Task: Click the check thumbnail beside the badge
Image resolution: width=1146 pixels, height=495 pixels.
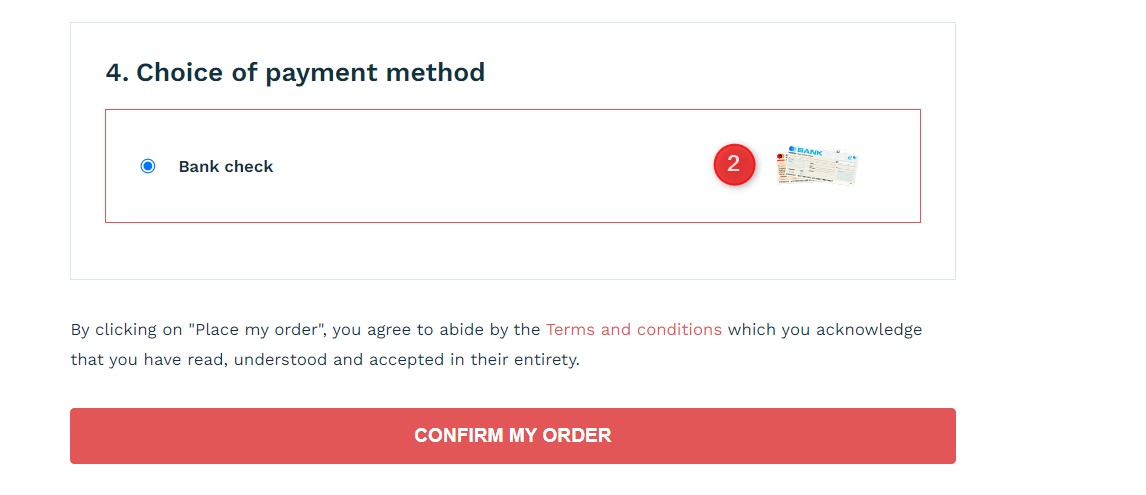Action: coord(817,165)
